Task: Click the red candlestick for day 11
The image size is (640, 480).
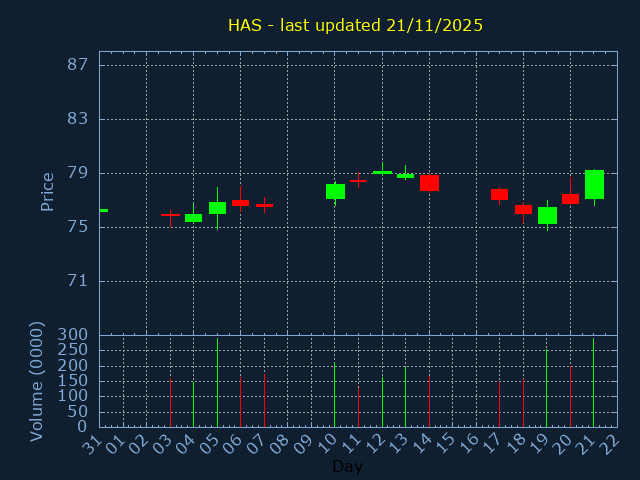Action: click(x=358, y=180)
